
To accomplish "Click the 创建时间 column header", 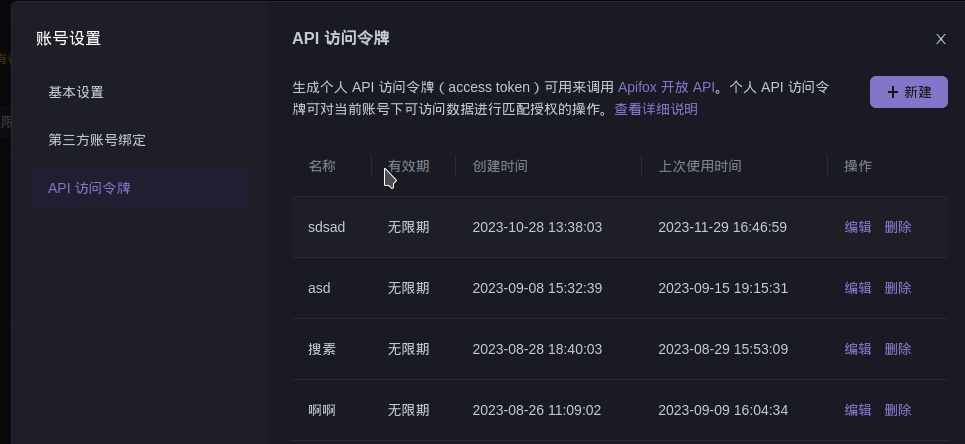I will coord(500,166).
